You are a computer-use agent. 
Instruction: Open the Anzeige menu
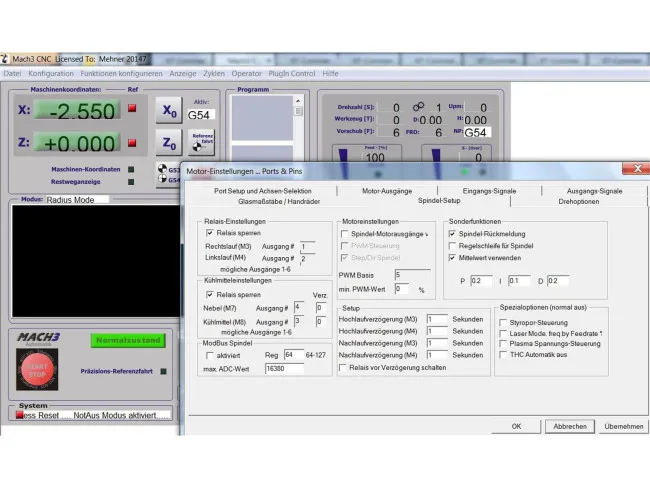pyautogui.click(x=182, y=73)
